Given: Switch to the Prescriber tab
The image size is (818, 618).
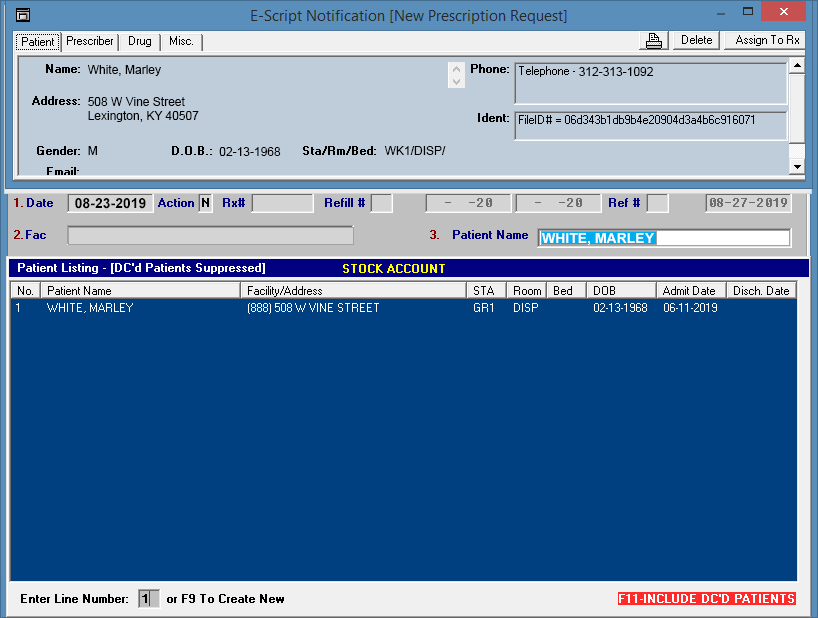Looking at the screenshot, I should (x=90, y=41).
